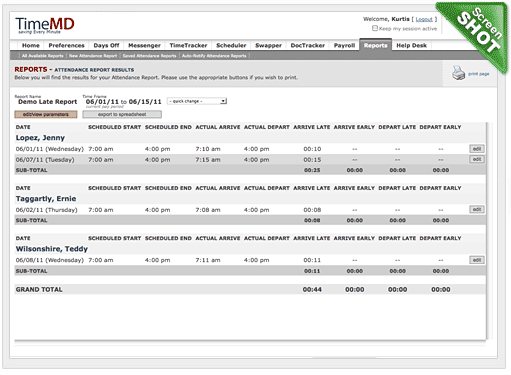Click the printer icon to print page
This screenshot has height=375, width=511.
click(x=458, y=73)
